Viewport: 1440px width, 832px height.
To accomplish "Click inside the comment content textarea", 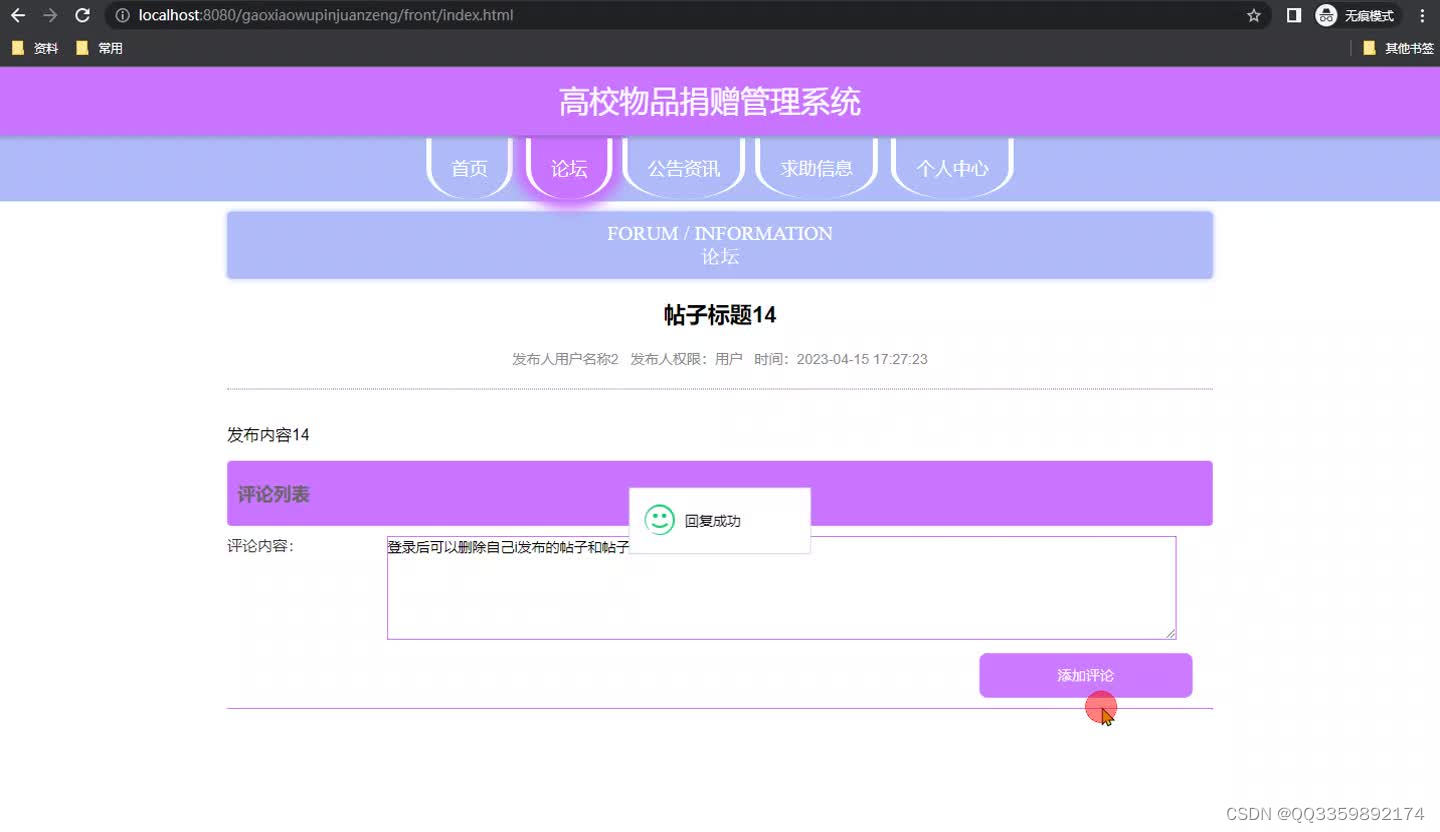I will pos(781,588).
